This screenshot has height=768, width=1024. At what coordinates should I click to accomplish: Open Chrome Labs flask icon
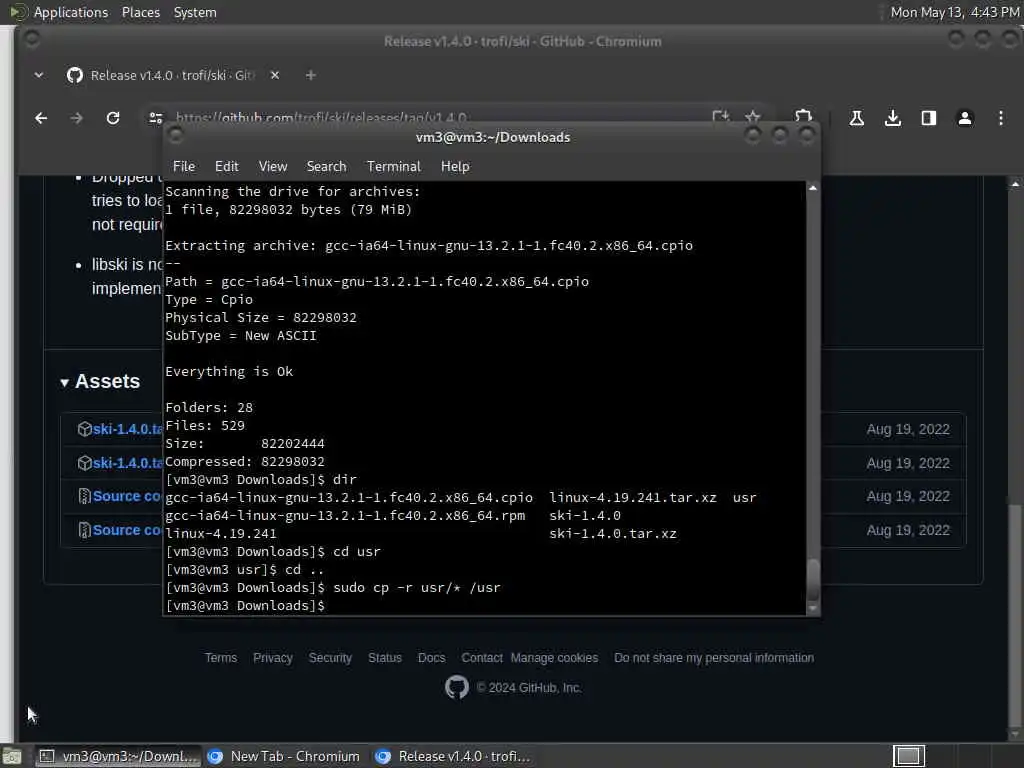coord(857,118)
